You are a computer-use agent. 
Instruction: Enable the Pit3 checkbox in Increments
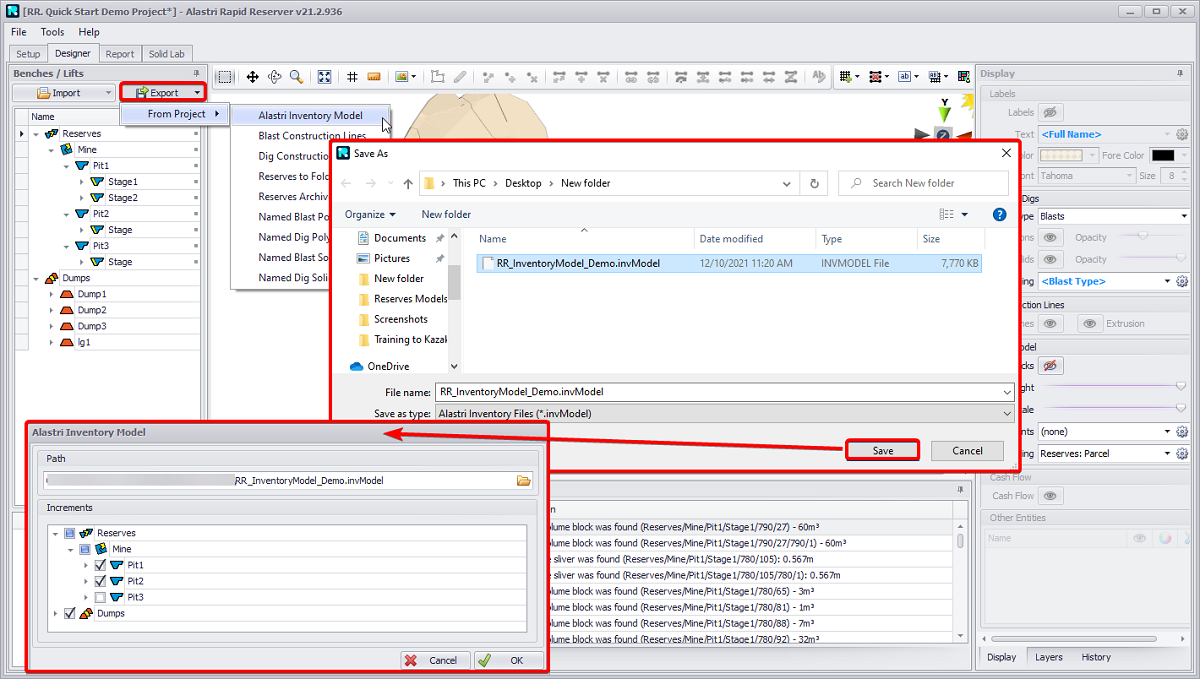click(x=100, y=597)
